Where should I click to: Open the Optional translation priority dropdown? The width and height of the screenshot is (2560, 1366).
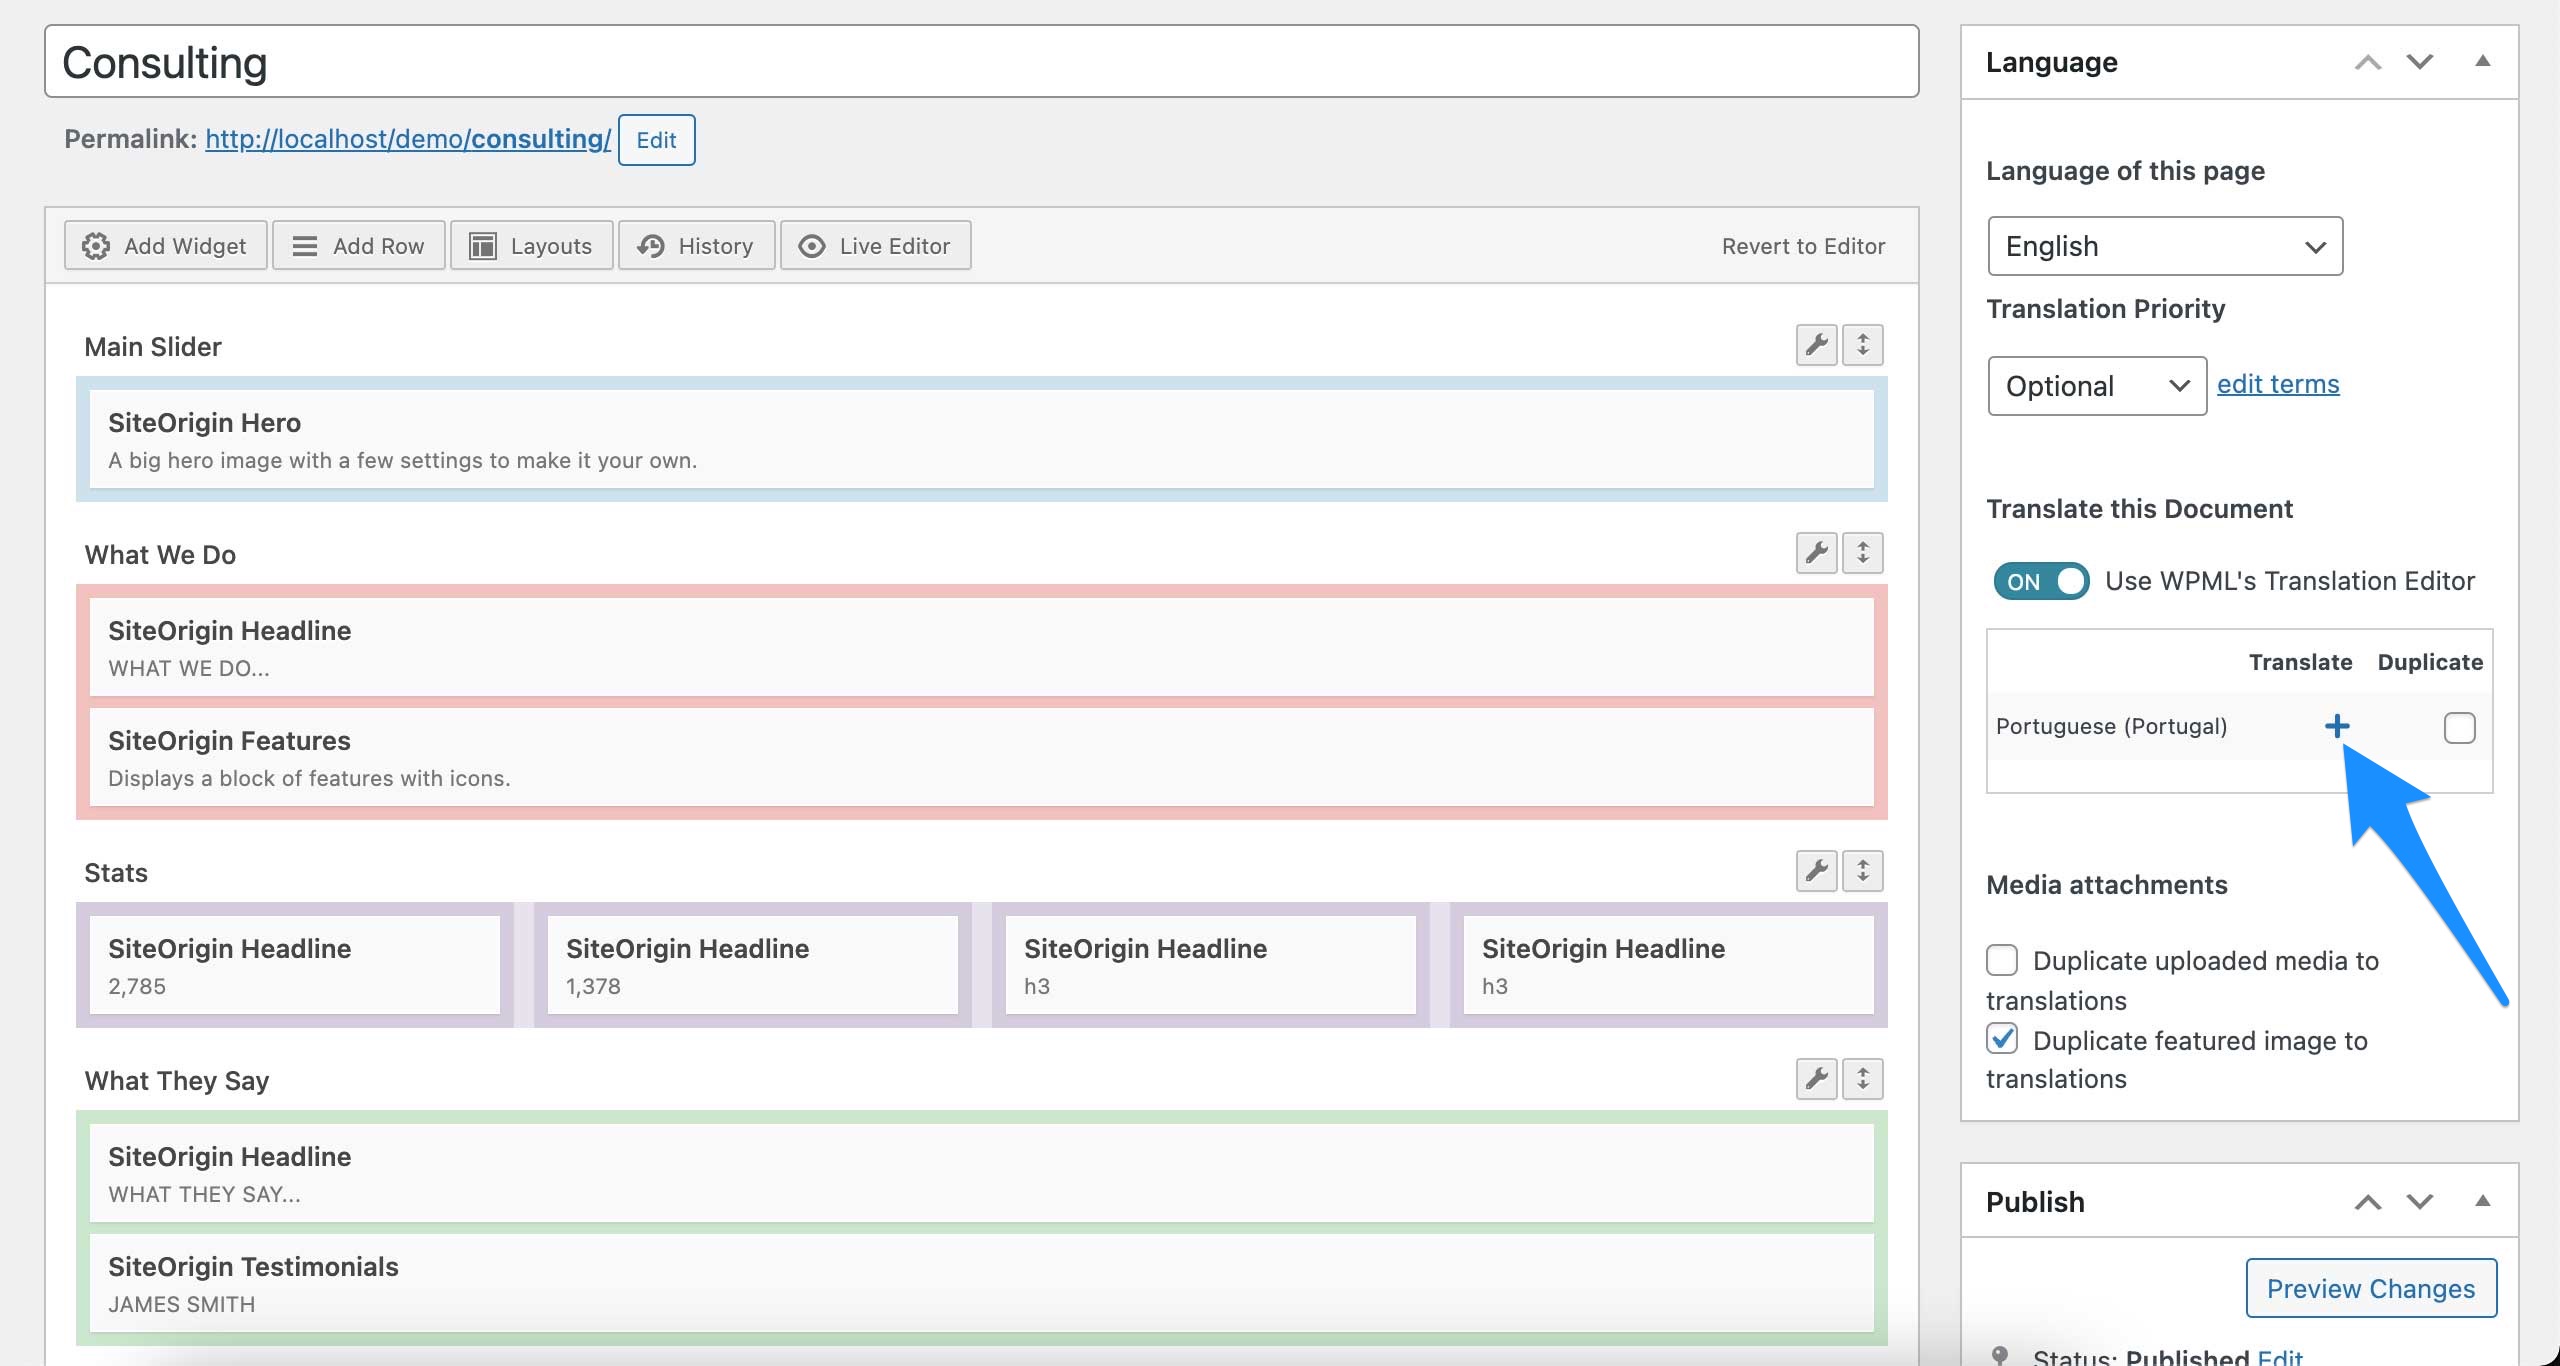point(2097,386)
